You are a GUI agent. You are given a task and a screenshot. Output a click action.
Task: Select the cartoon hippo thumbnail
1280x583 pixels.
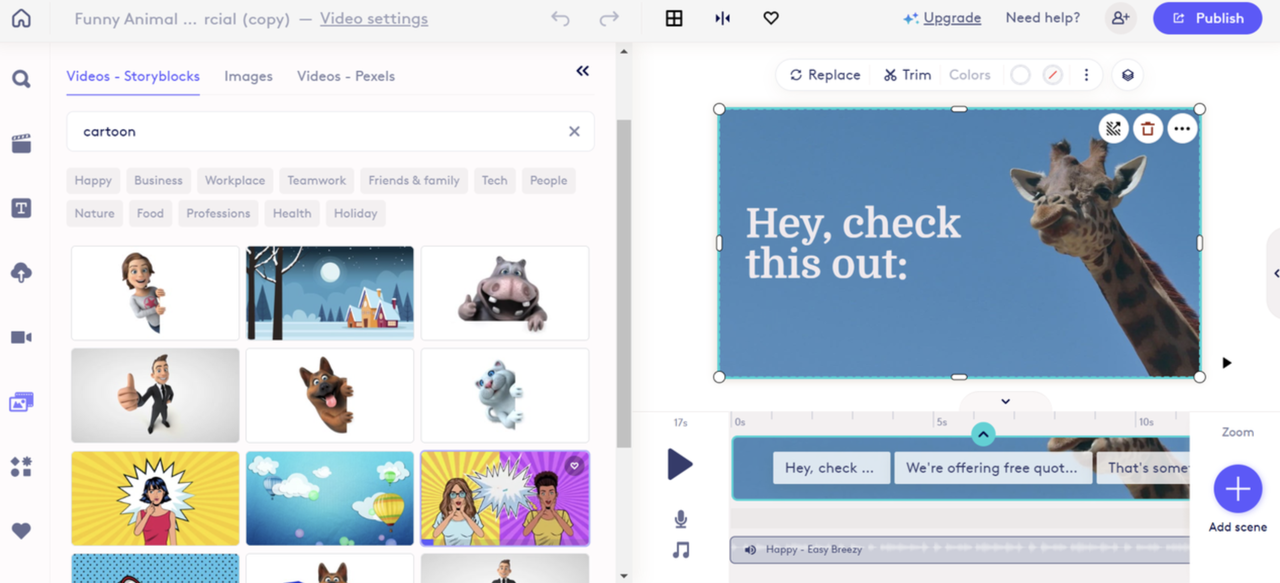pyautogui.click(x=505, y=293)
